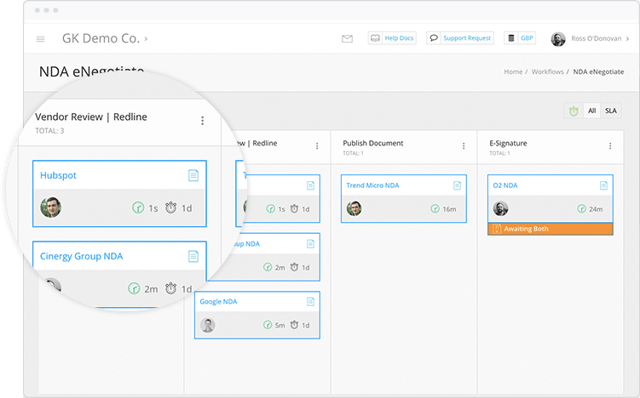Open the hamburger menu icon

coord(40,39)
